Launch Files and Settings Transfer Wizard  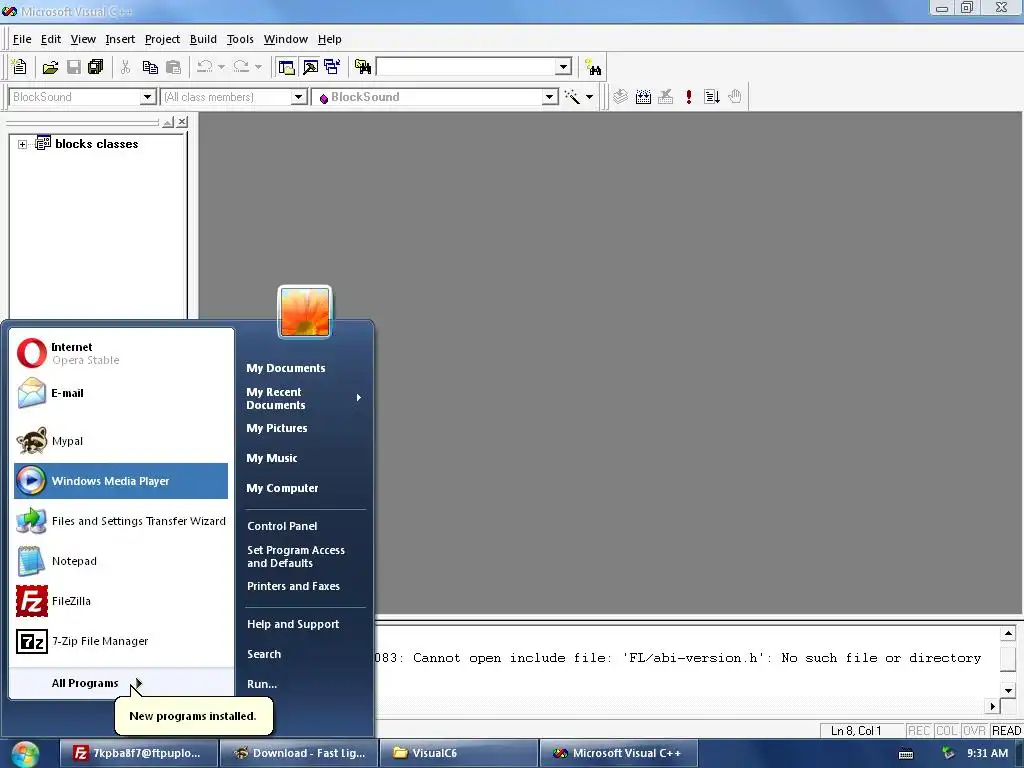(121, 520)
